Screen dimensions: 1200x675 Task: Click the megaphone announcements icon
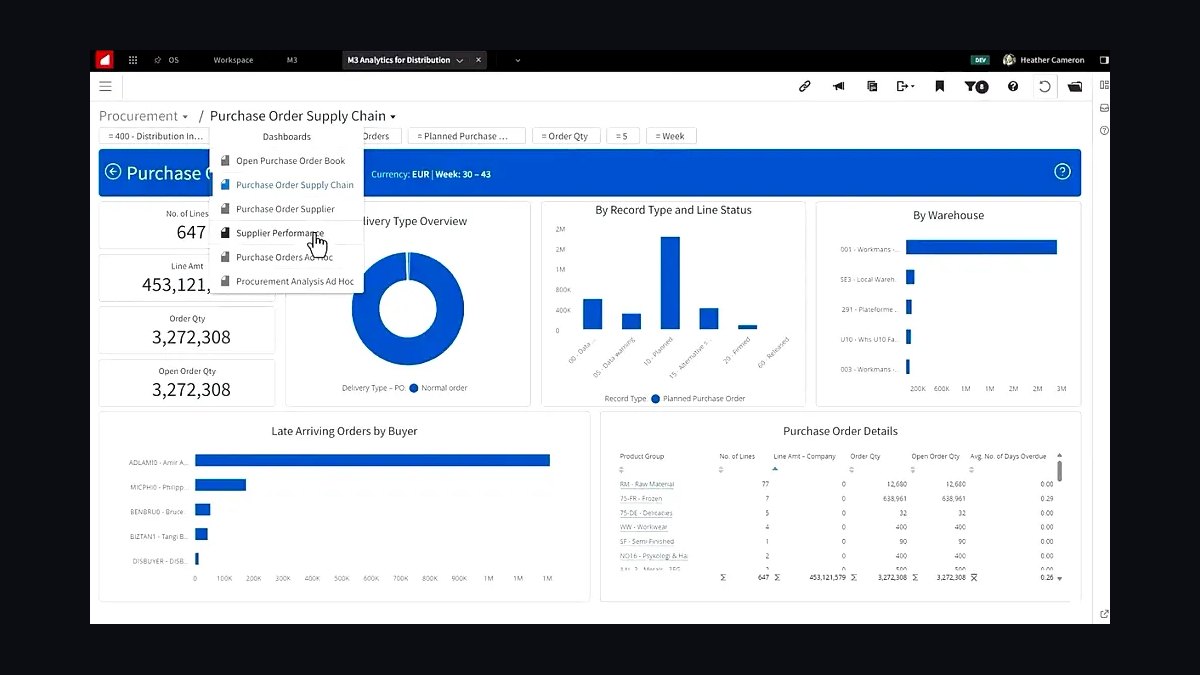tap(839, 87)
